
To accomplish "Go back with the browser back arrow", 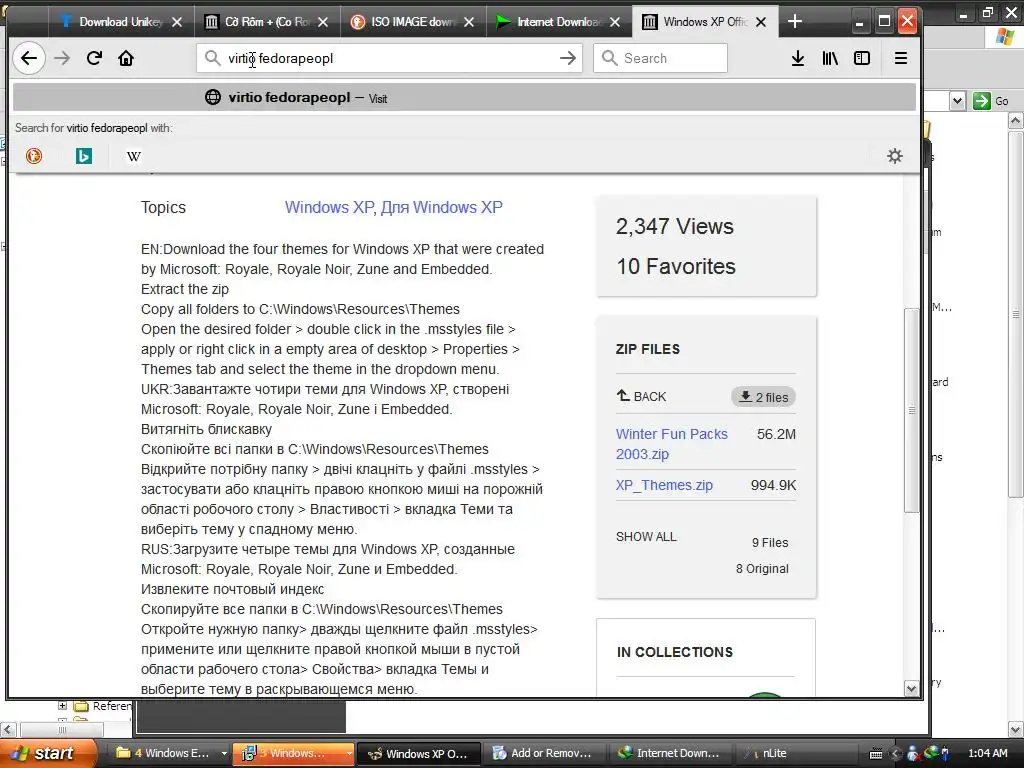I will (x=29, y=58).
